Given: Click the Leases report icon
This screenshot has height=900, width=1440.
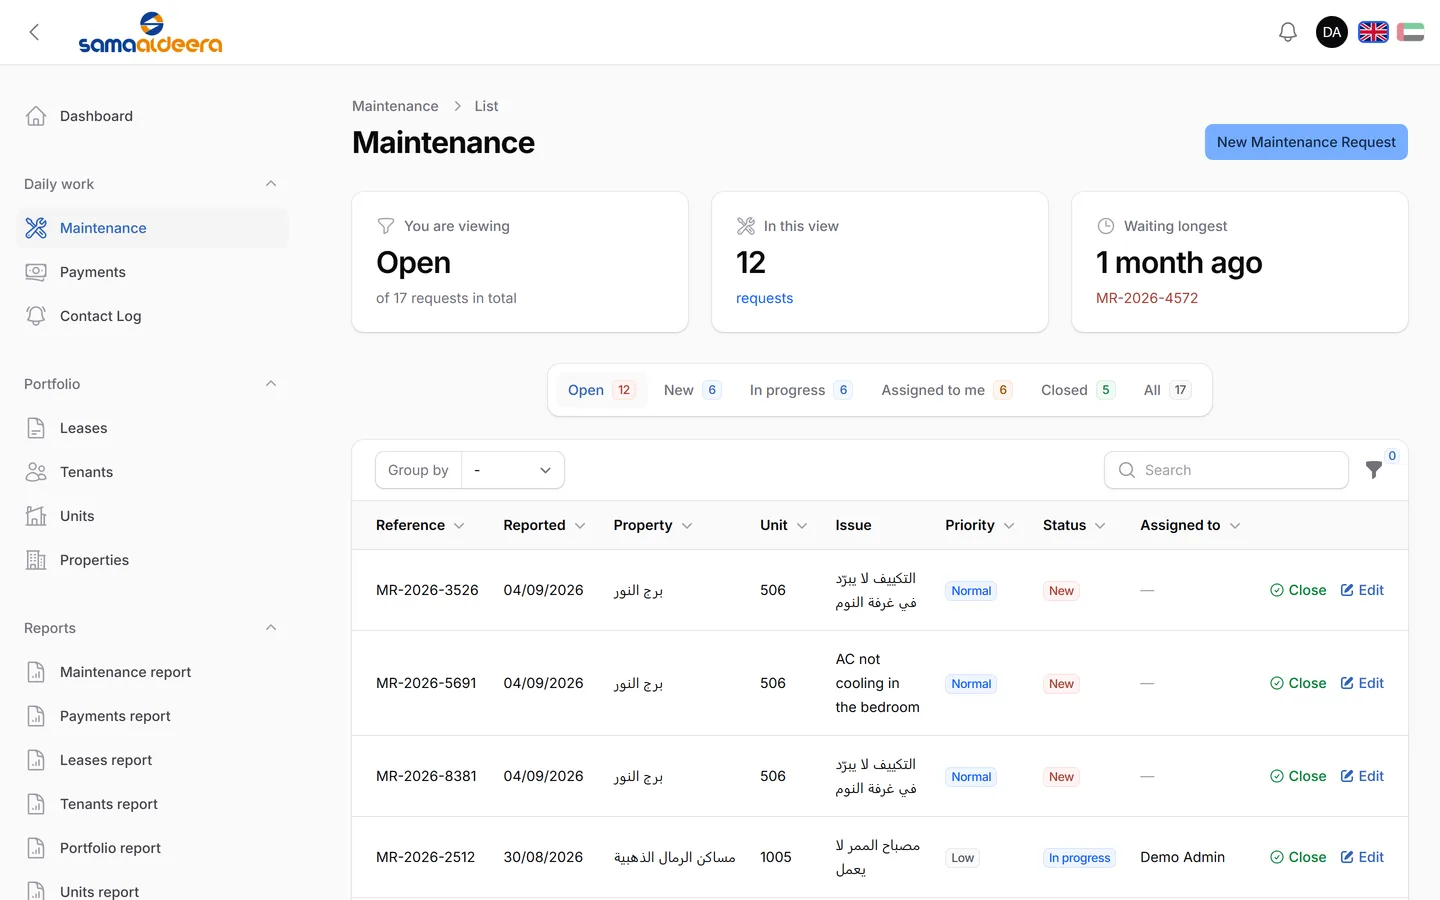Looking at the screenshot, I should pos(36,760).
